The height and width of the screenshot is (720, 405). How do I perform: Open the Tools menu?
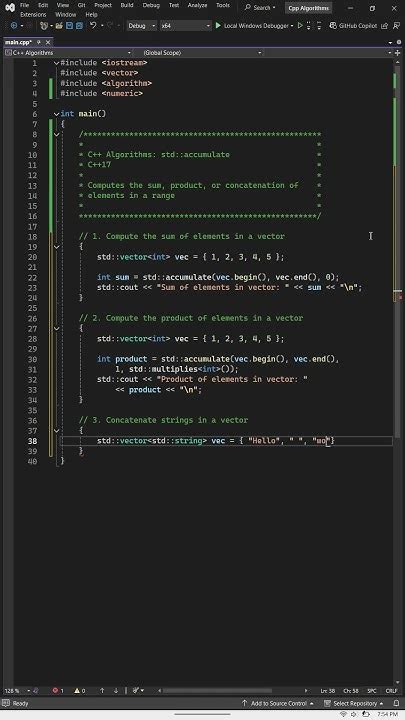tap(223, 5)
